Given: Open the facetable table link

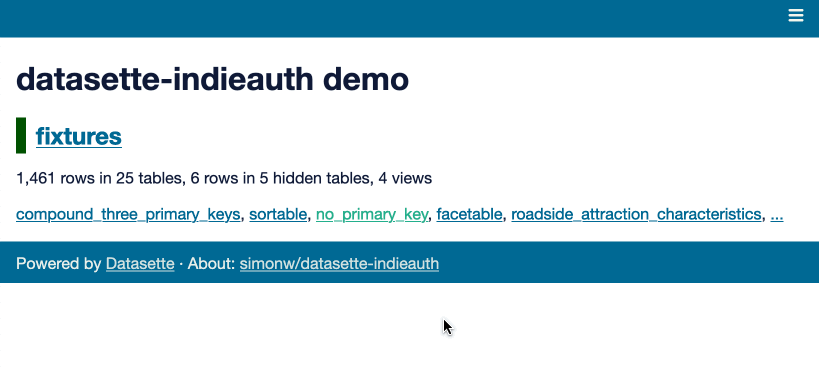Looking at the screenshot, I should tap(469, 214).
